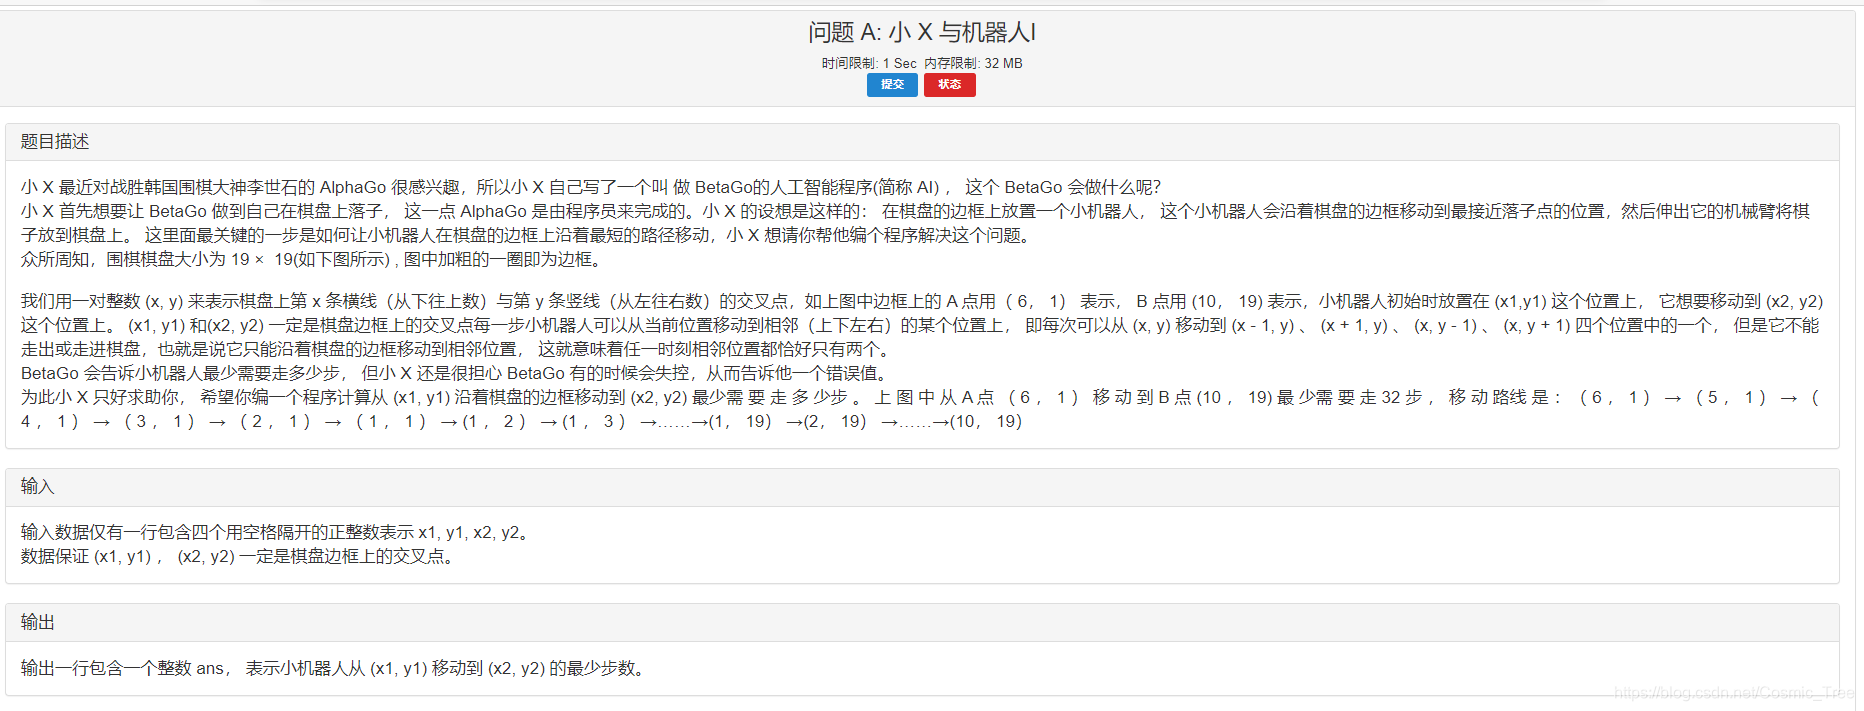Image resolution: width=1864 pixels, height=711 pixels.
Task: Click the blue 提交 submit button
Action: tap(892, 85)
